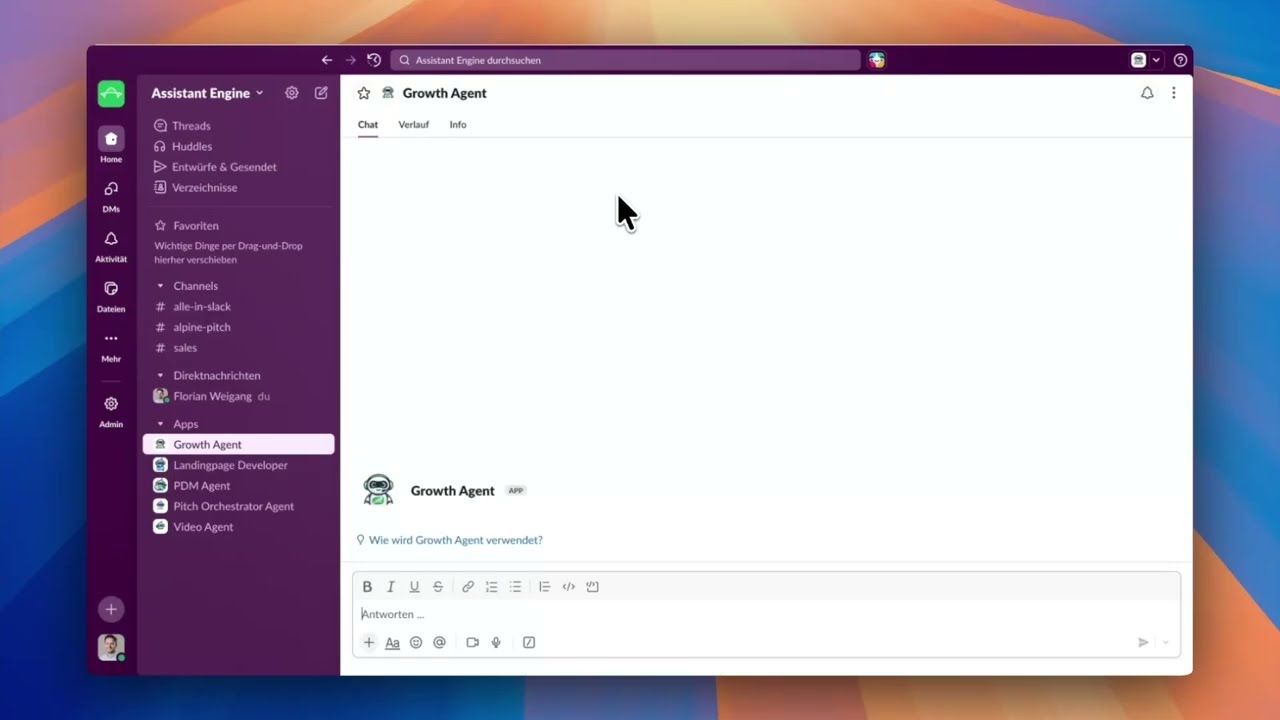The width and height of the screenshot is (1280, 720).
Task: Open the help question mark icon
Action: click(1180, 60)
